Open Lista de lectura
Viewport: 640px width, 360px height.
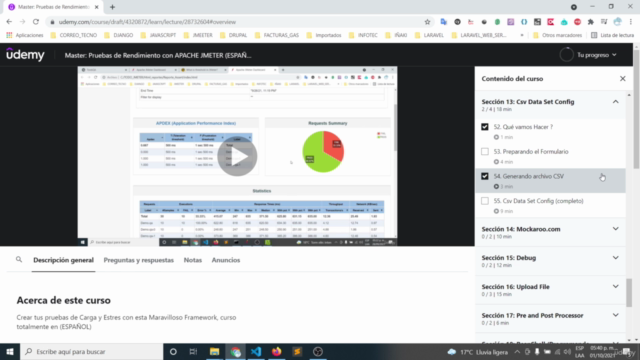tap(613, 35)
